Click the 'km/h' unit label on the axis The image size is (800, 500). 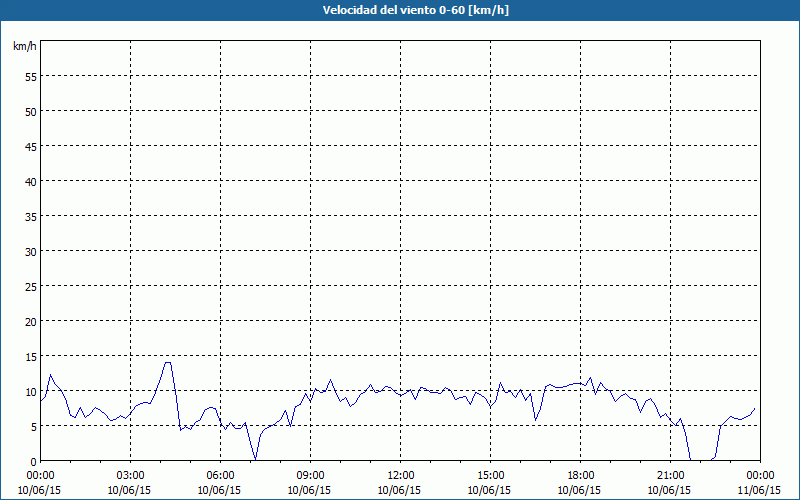coord(25,46)
